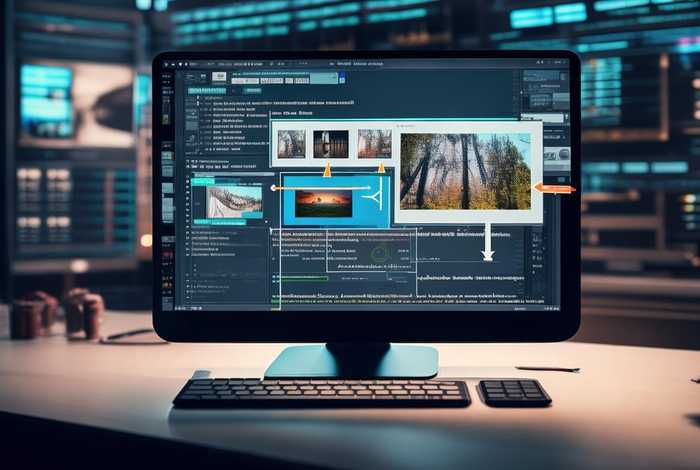Click the white branching fork symbol in blue panel
This screenshot has width=700, height=470.
pyautogui.click(x=375, y=198)
